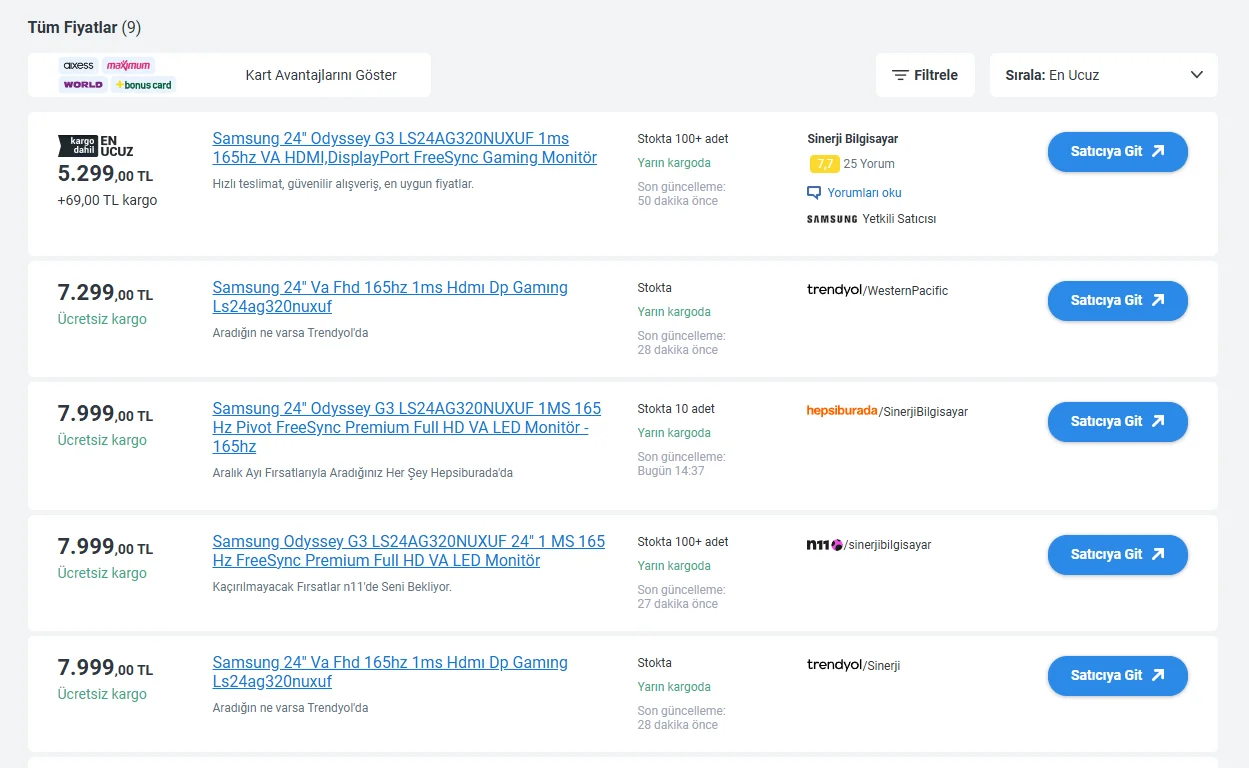The image size is (1249, 768).
Task: Click the trendyol logo for WesternPacific seller
Action: (x=834, y=290)
